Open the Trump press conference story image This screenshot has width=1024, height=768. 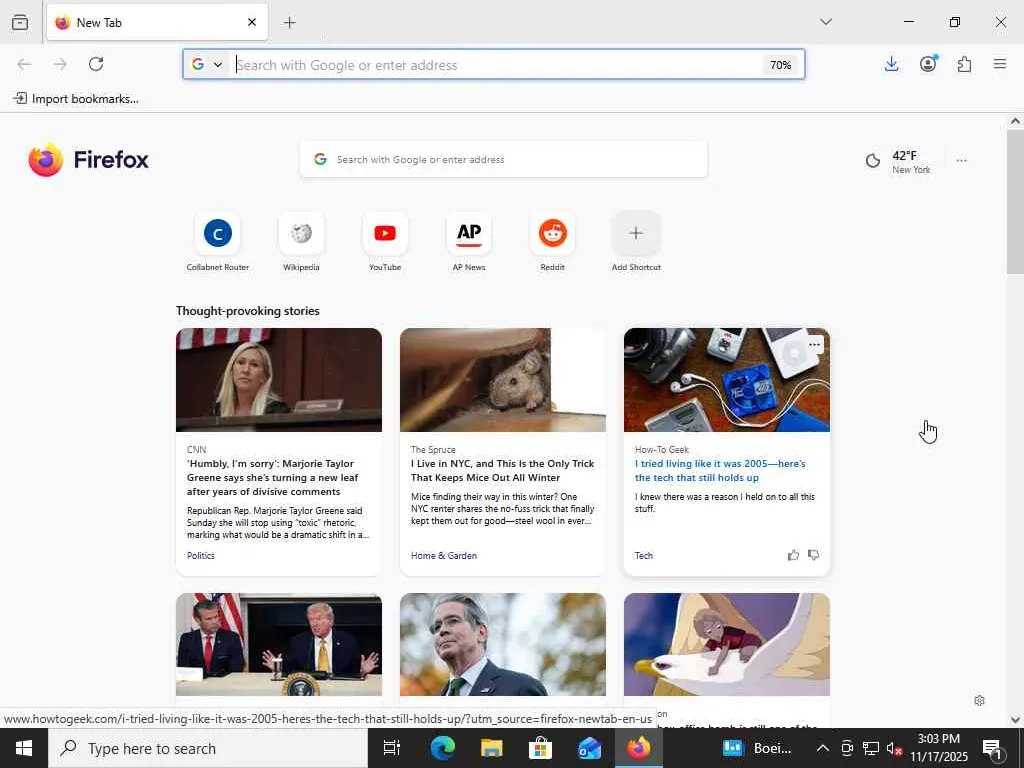279,645
